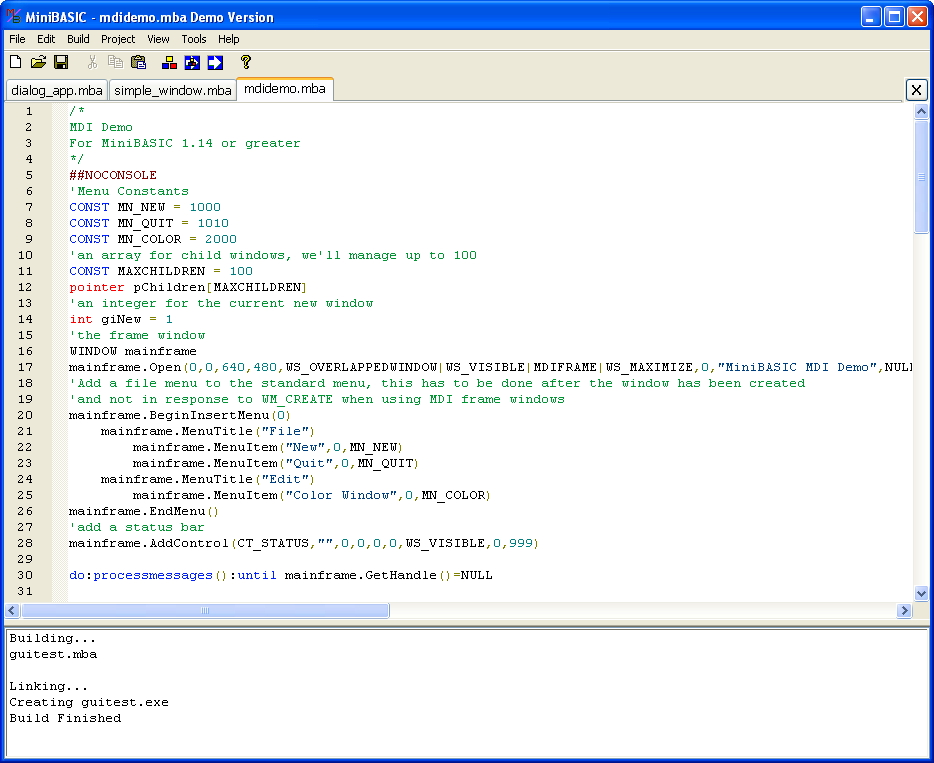Select the mdidemo.mba tab
The image size is (934, 763).
point(285,89)
